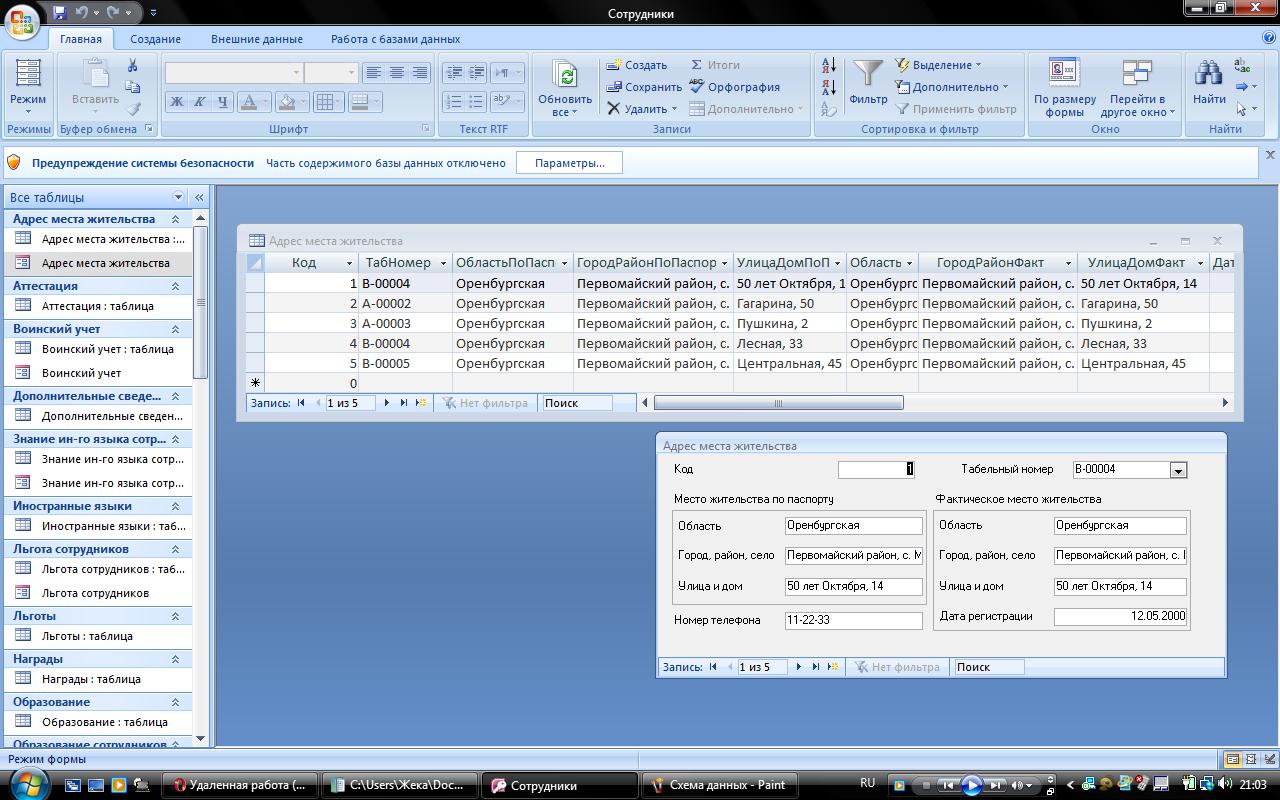Viewport: 1280px width, 800px height.
Task: Click Создать new record button
Action: (x=637, y=65)
